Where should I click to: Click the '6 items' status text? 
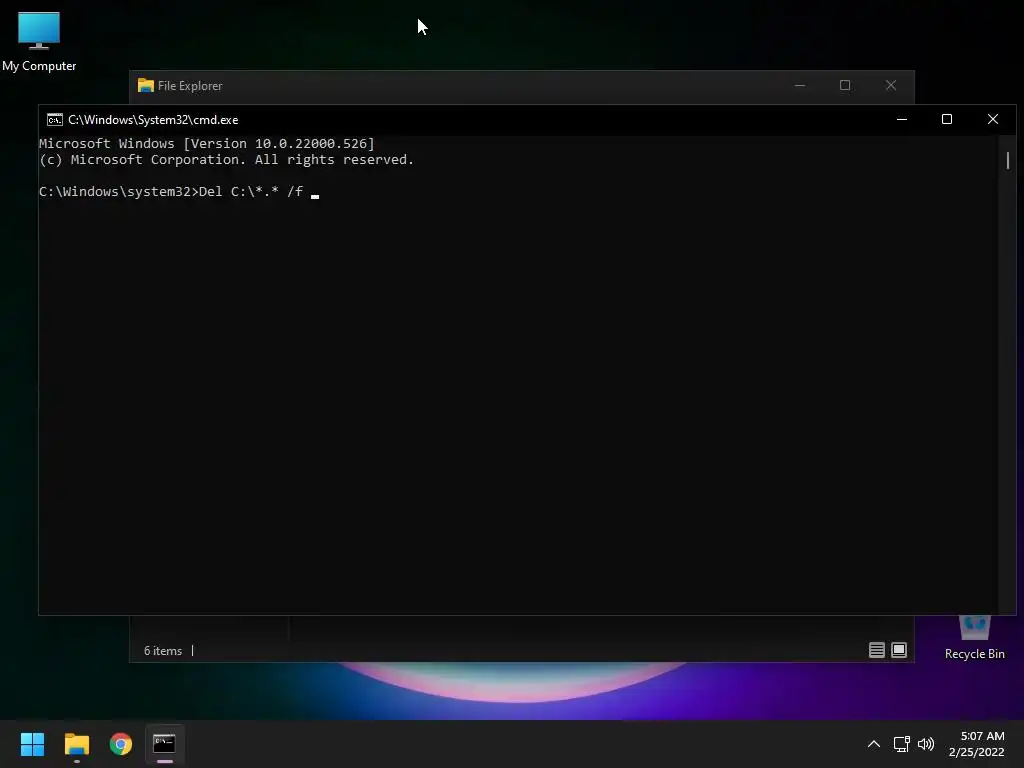coord(163,651)
